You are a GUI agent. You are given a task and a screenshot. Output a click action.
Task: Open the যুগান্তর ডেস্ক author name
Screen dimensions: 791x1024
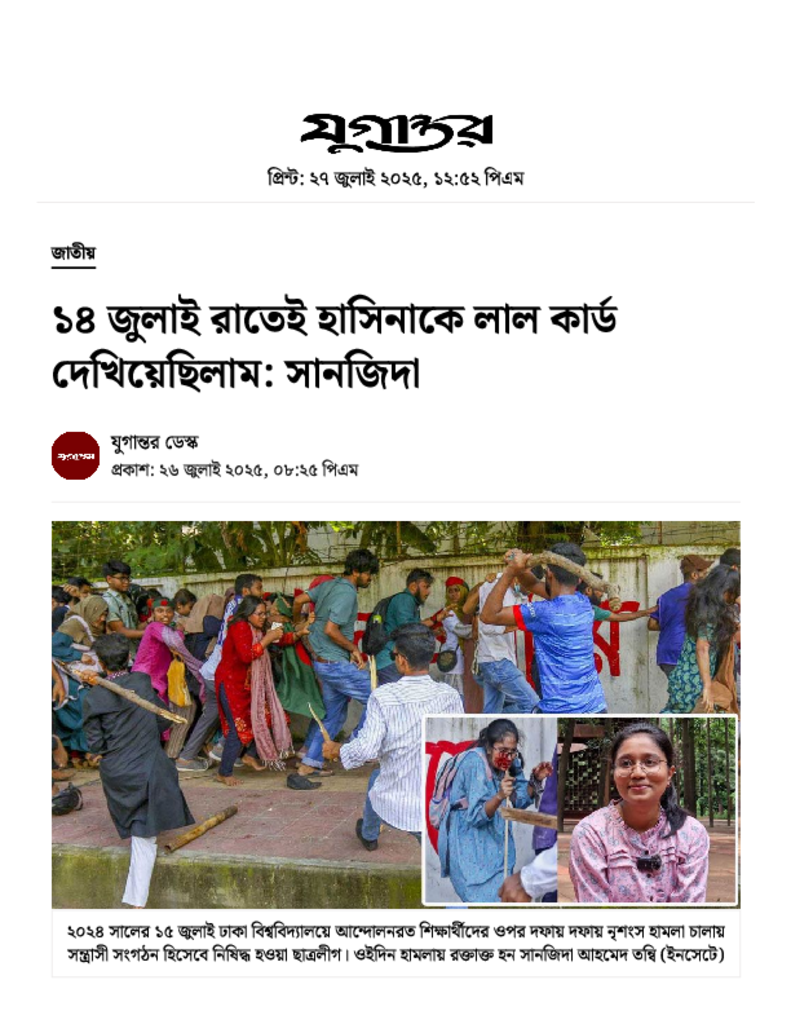(x=154, y=442)
